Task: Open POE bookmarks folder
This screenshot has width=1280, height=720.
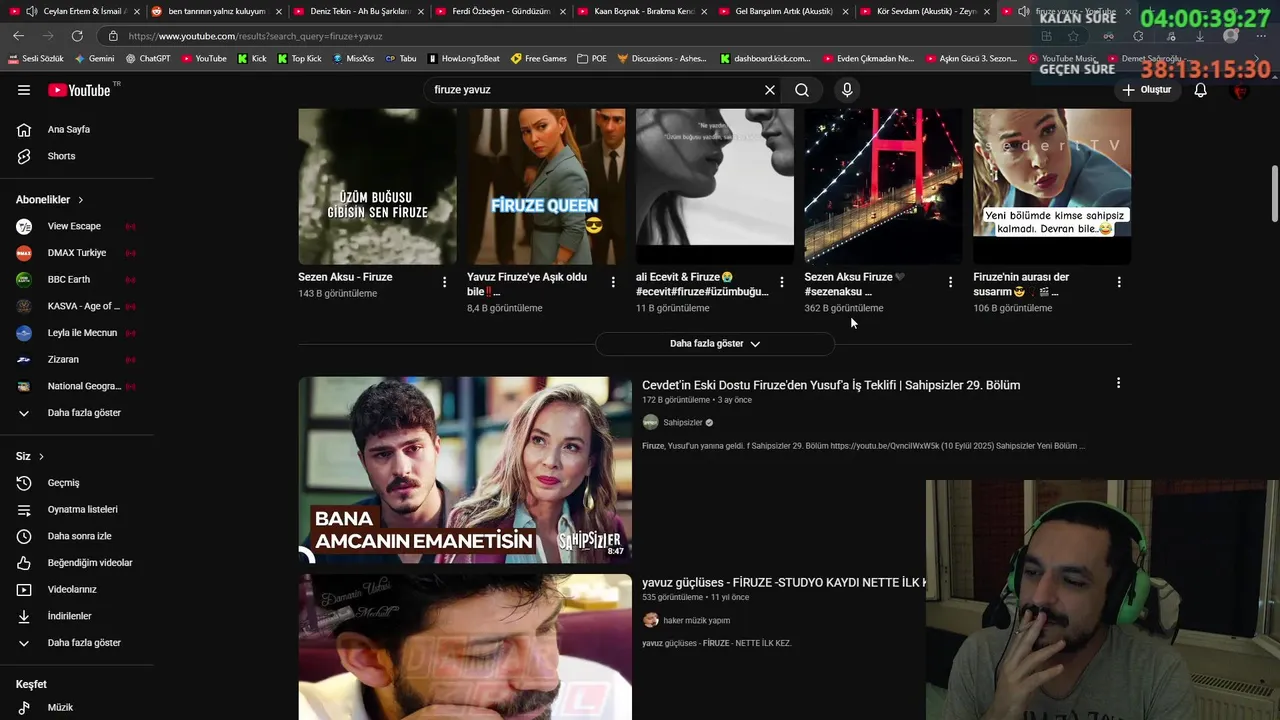Action: (x=592, y=59)
